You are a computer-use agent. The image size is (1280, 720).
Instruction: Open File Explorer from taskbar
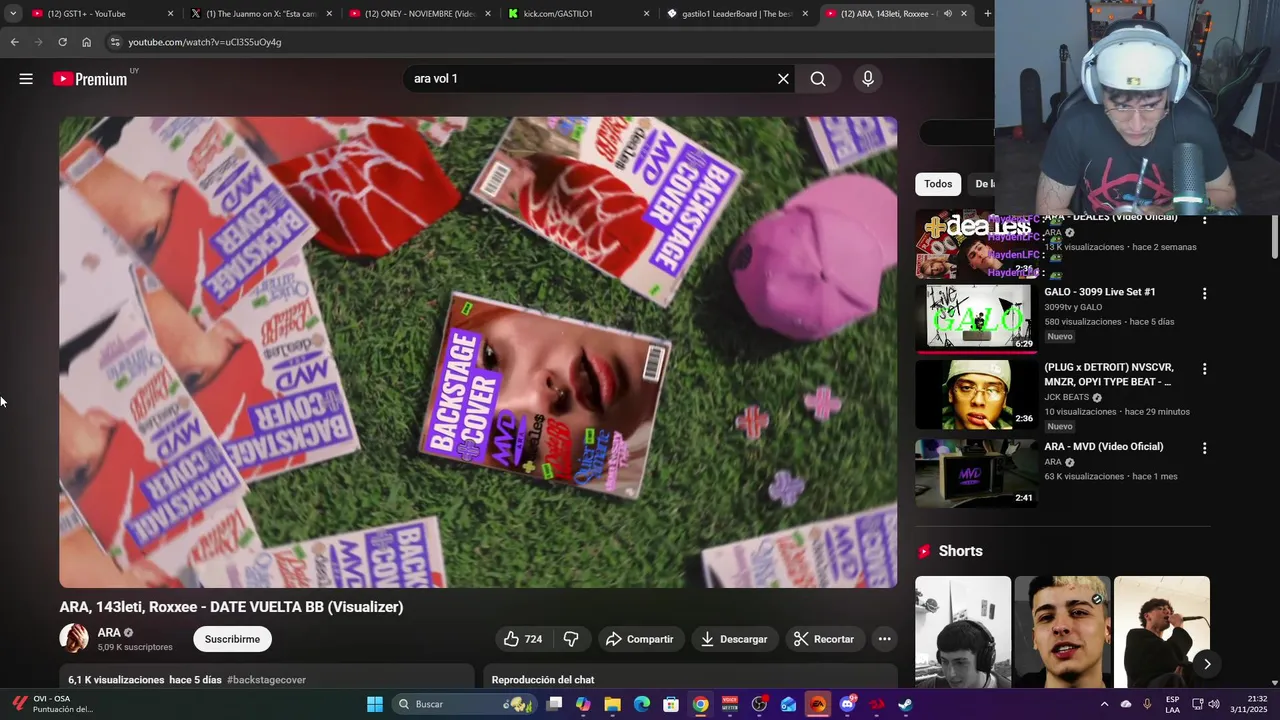click(x=612, y=704)
